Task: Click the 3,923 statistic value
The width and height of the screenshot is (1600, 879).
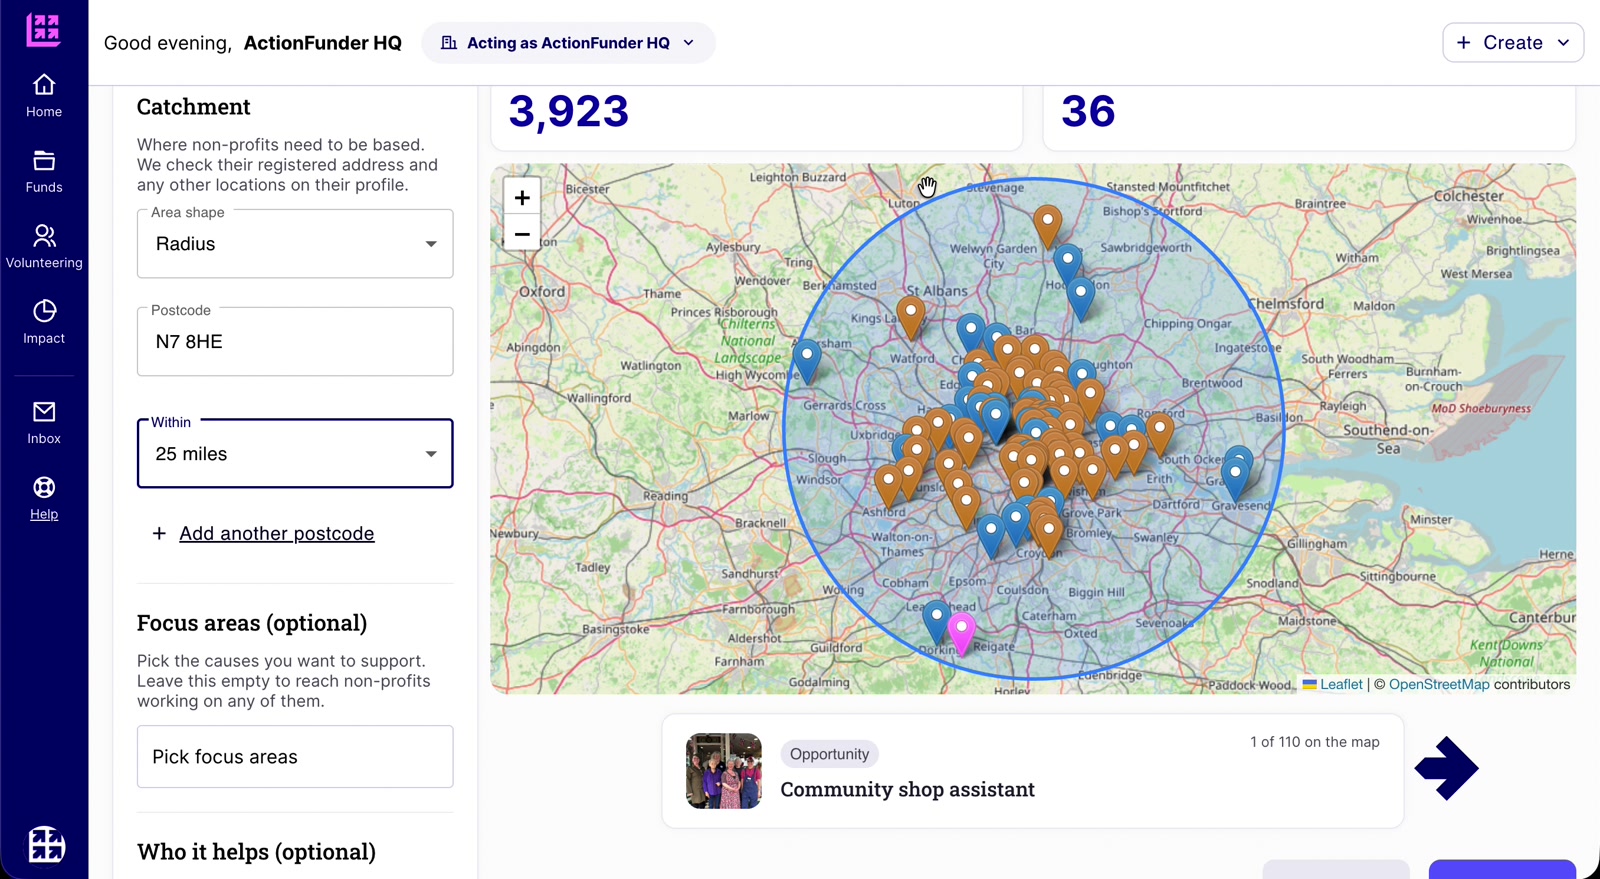Action: coord(569,111)
